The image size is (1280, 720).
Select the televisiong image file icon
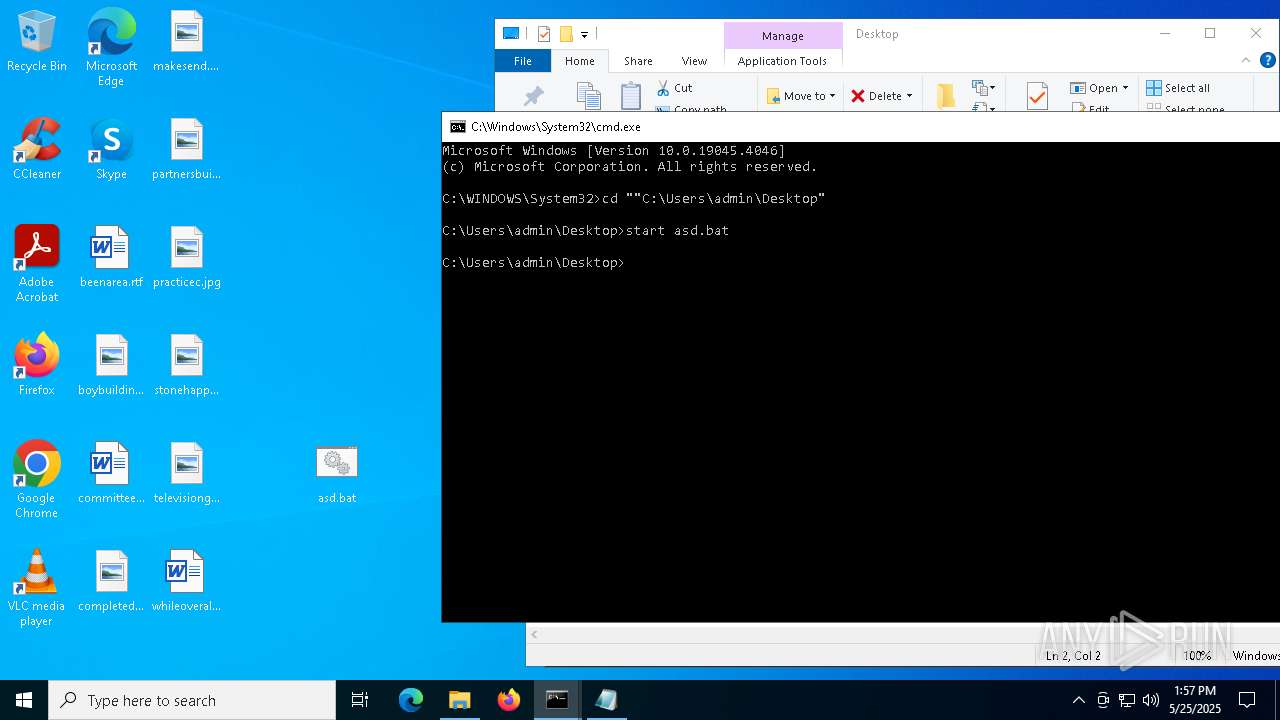click(x=187, y=473)
